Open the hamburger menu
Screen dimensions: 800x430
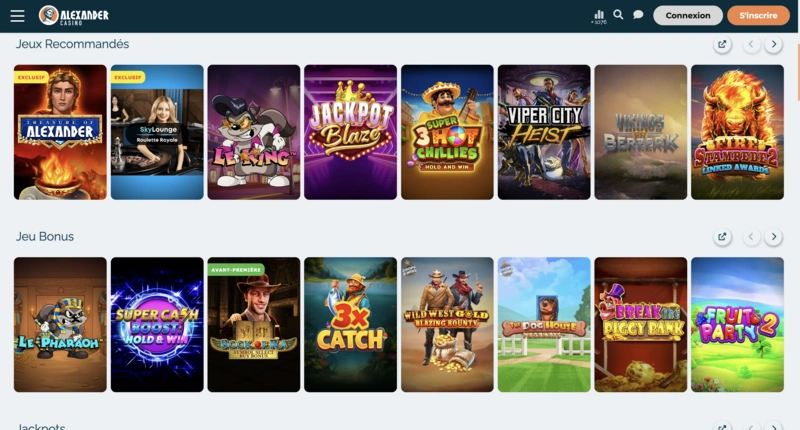[17, 16]
